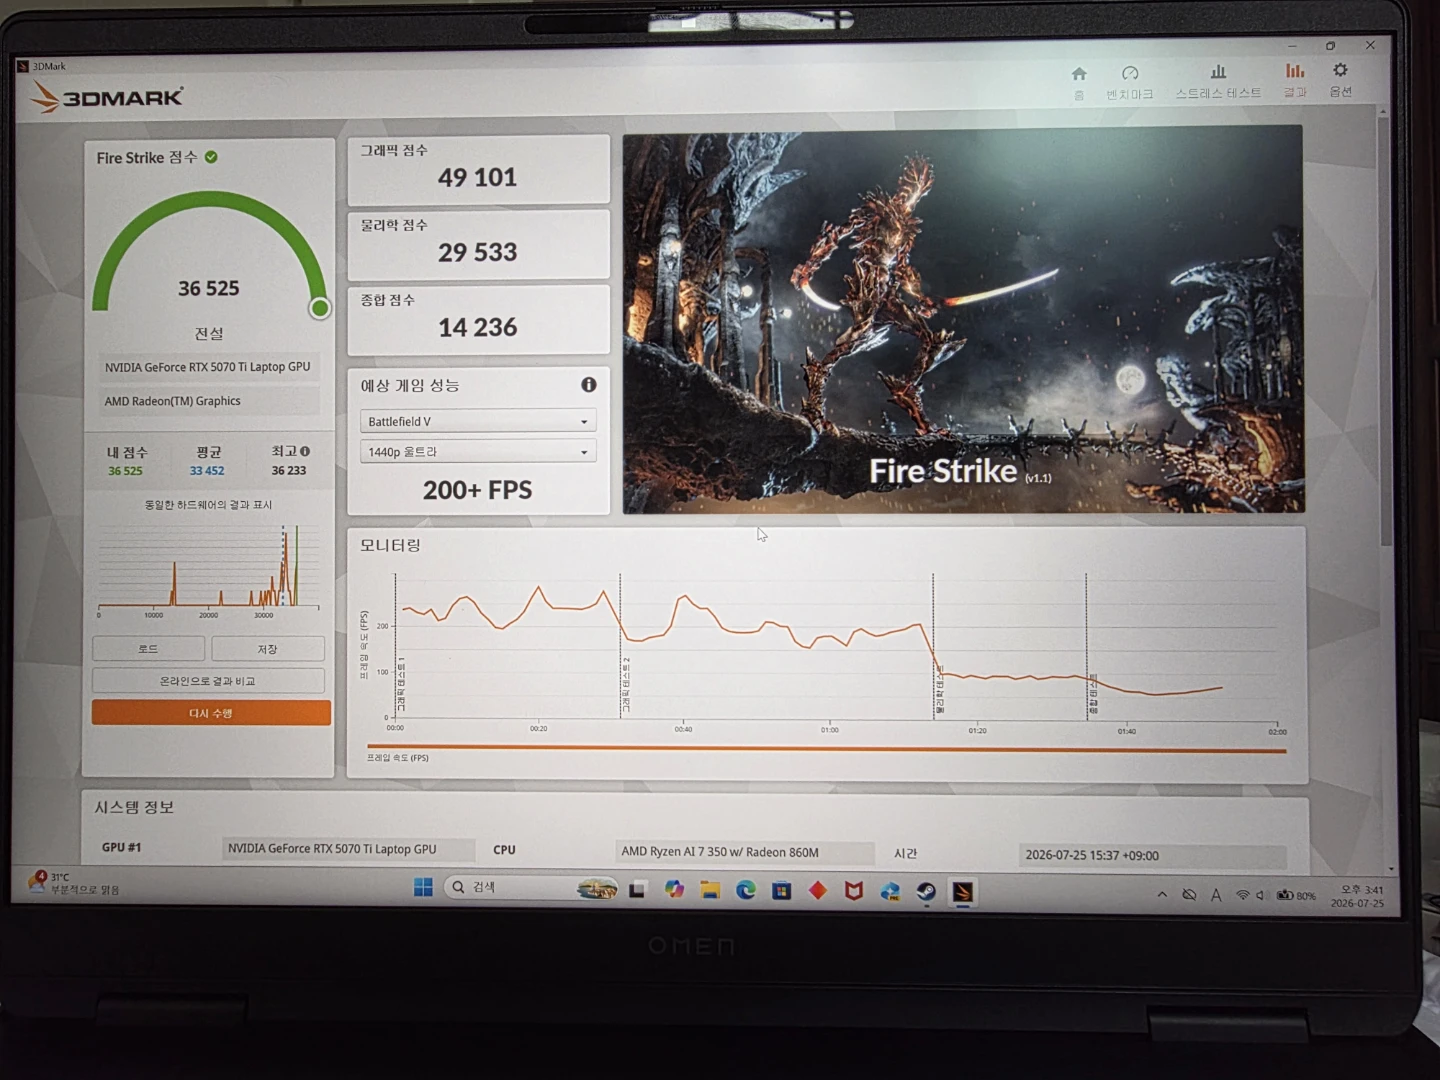The image size is (1440, 1080).
Task: Click the battery 80% tray indicator
Action: pyautogui.click(x=1296, y=895)
